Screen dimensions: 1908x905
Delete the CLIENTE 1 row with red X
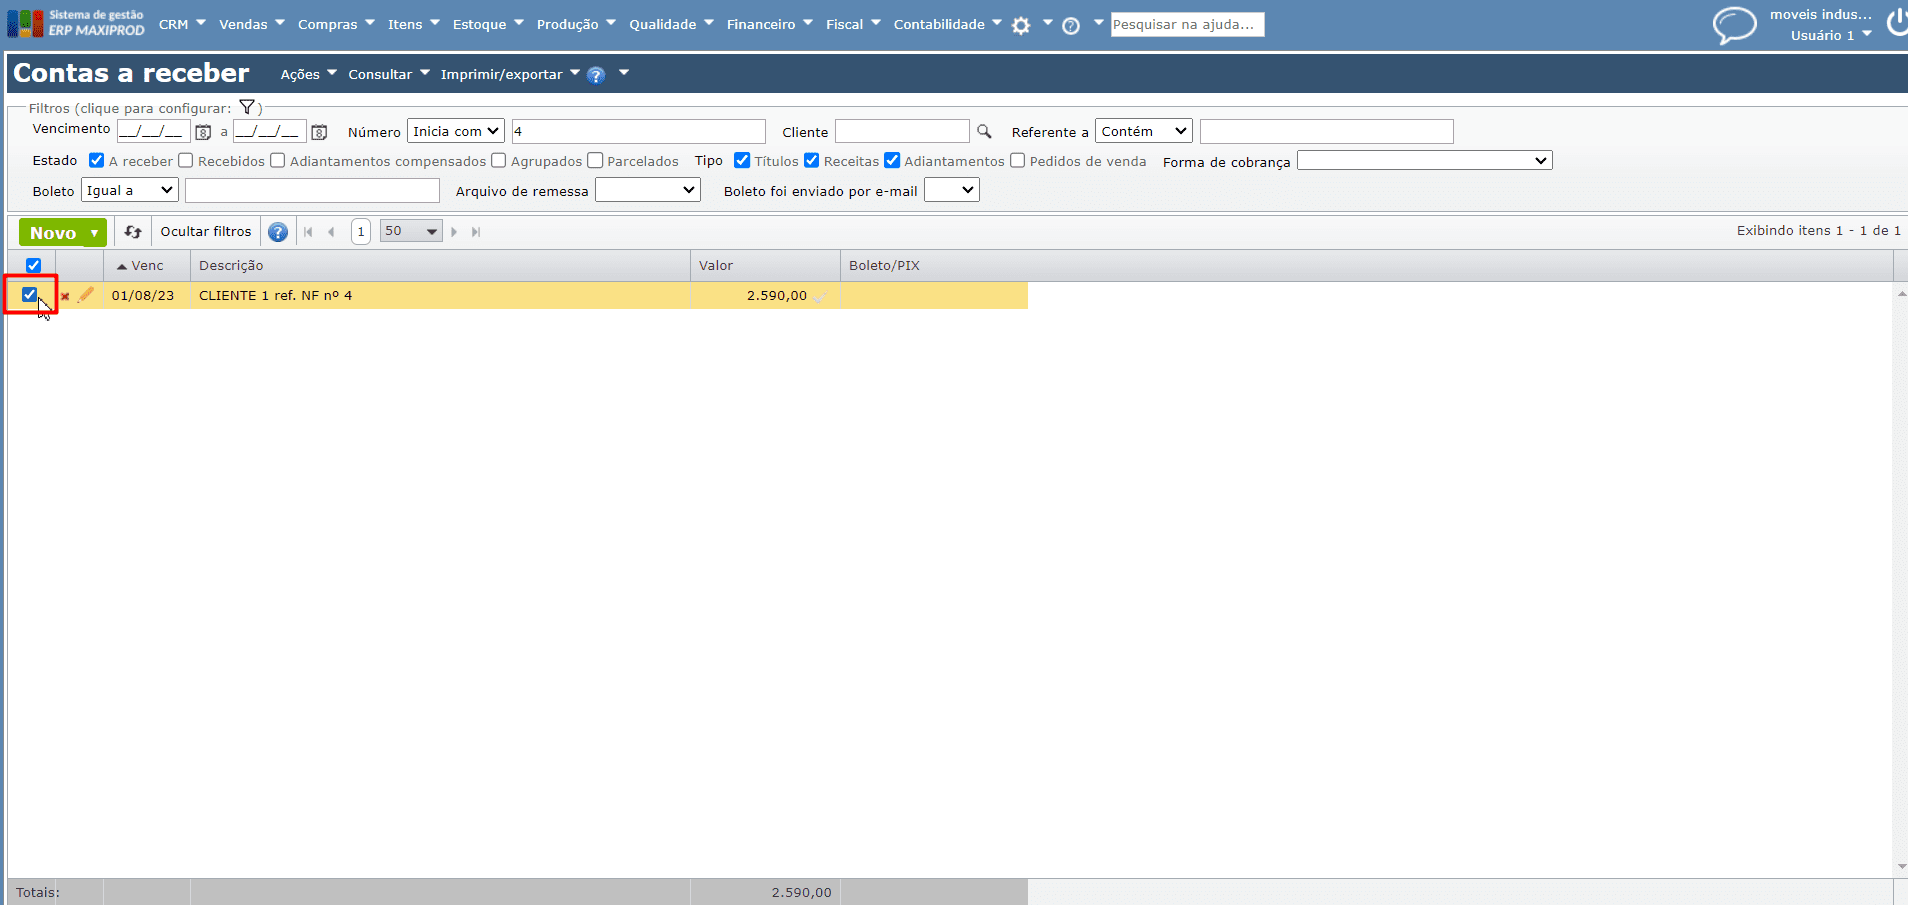click(x=65, y=296)
